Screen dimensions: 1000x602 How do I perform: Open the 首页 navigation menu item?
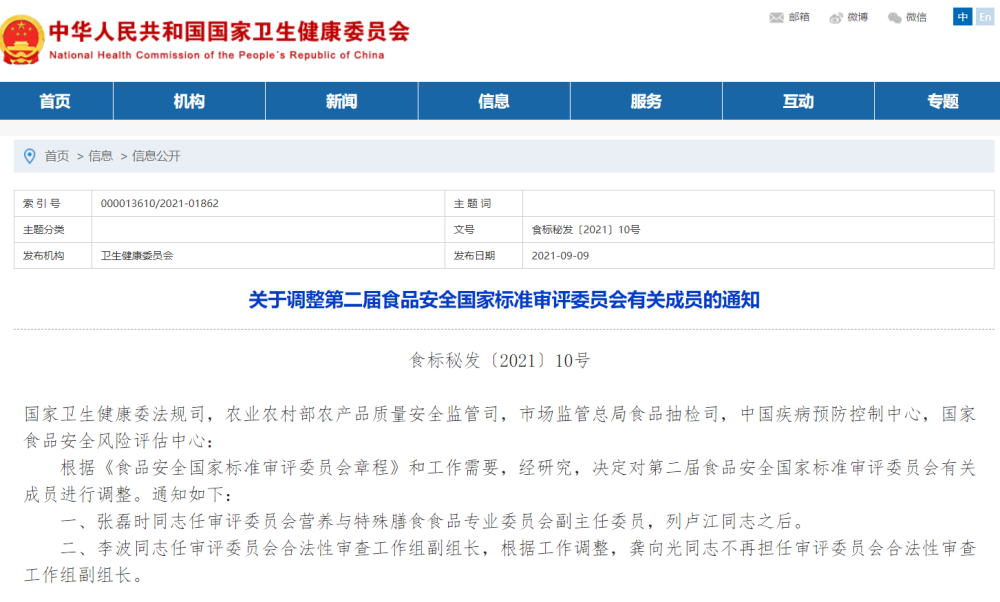[55, 101]
